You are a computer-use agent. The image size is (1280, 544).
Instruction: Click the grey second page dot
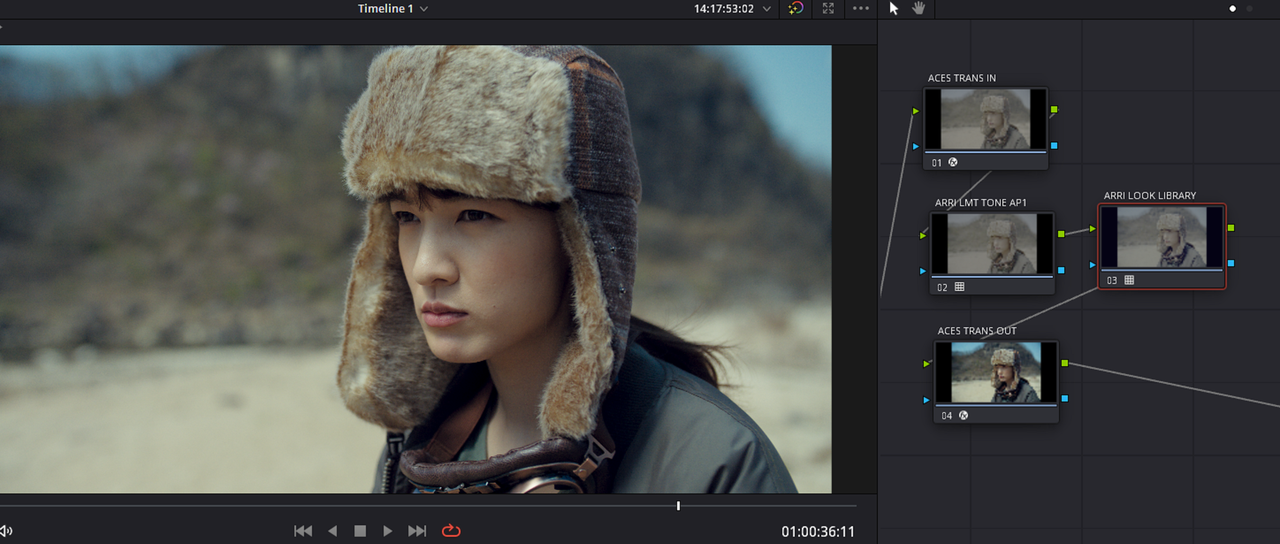pyautogui.click(x=1249, y=8)
